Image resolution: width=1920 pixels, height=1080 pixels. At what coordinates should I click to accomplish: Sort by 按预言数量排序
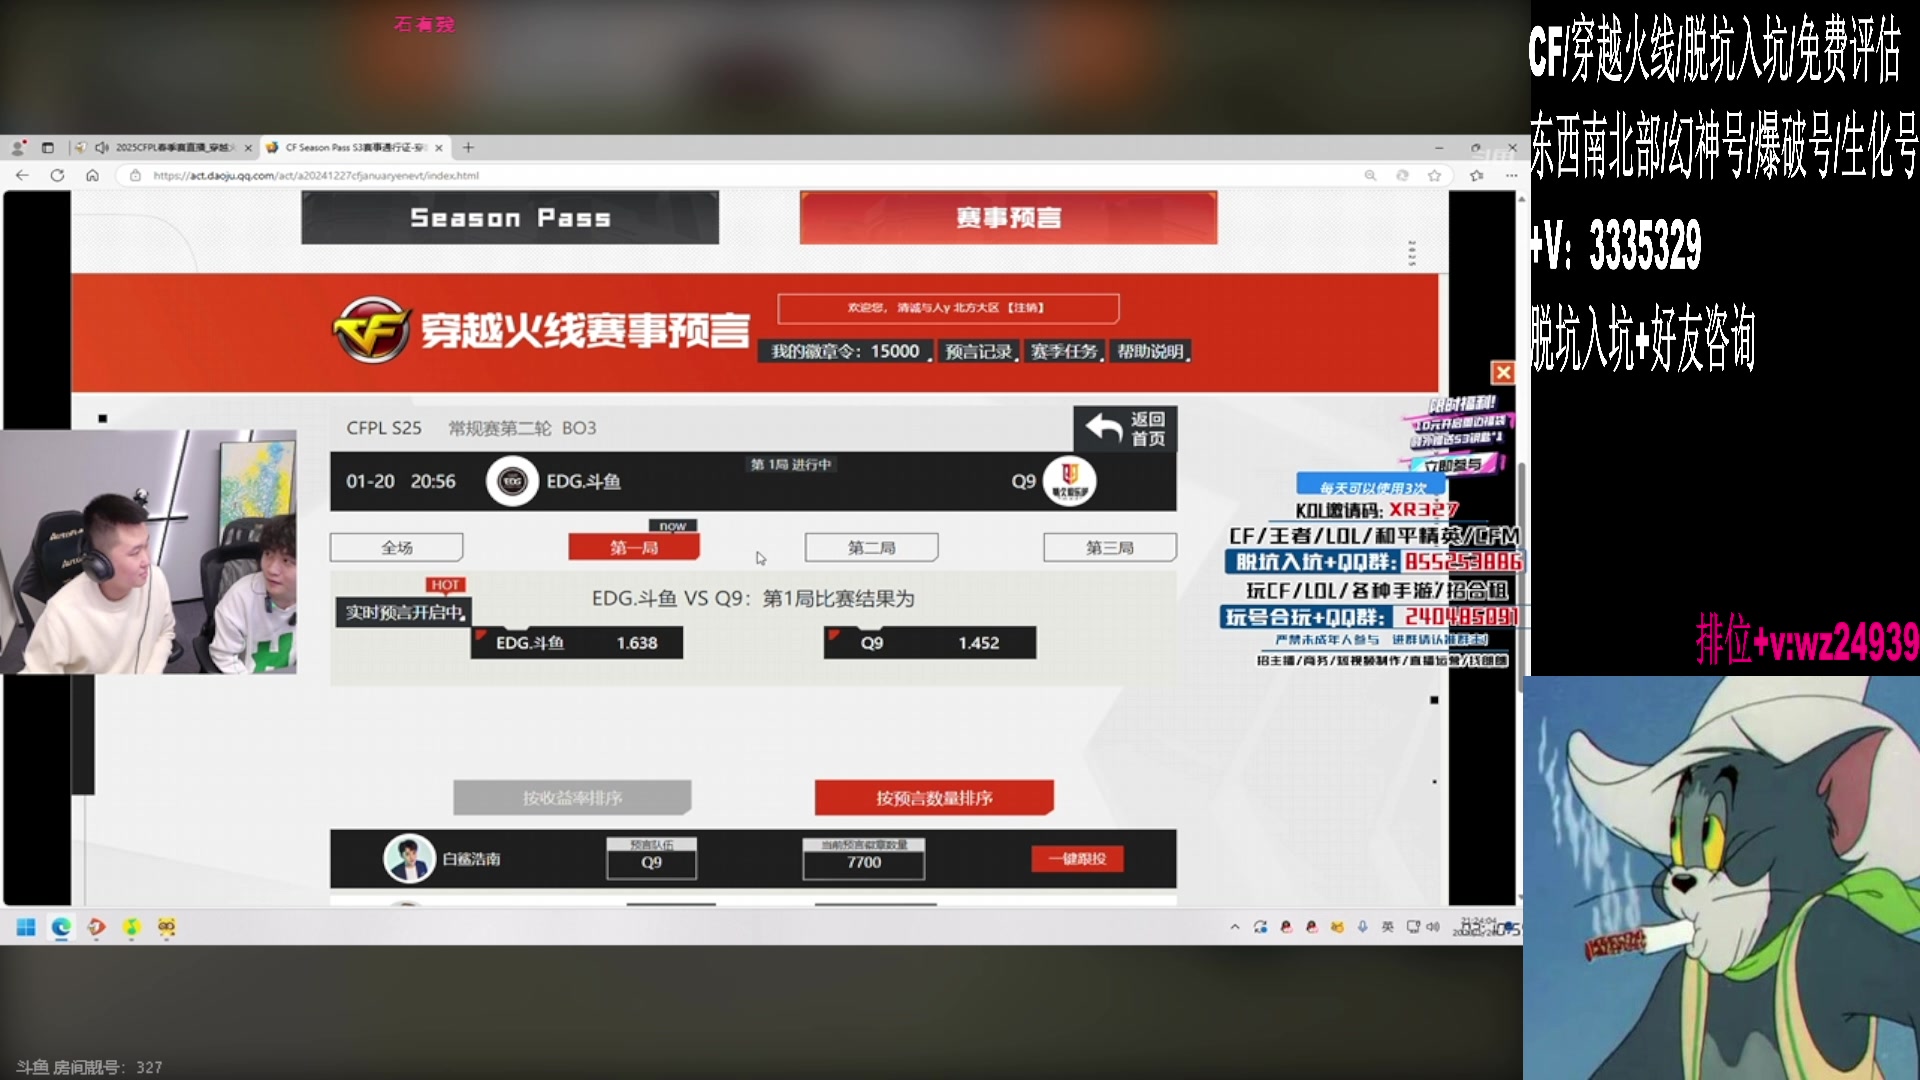(x=934, y=798)
